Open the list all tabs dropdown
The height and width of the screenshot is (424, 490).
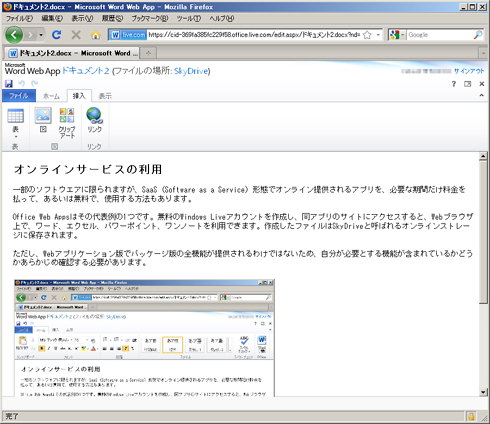click(x=483, y=53)
